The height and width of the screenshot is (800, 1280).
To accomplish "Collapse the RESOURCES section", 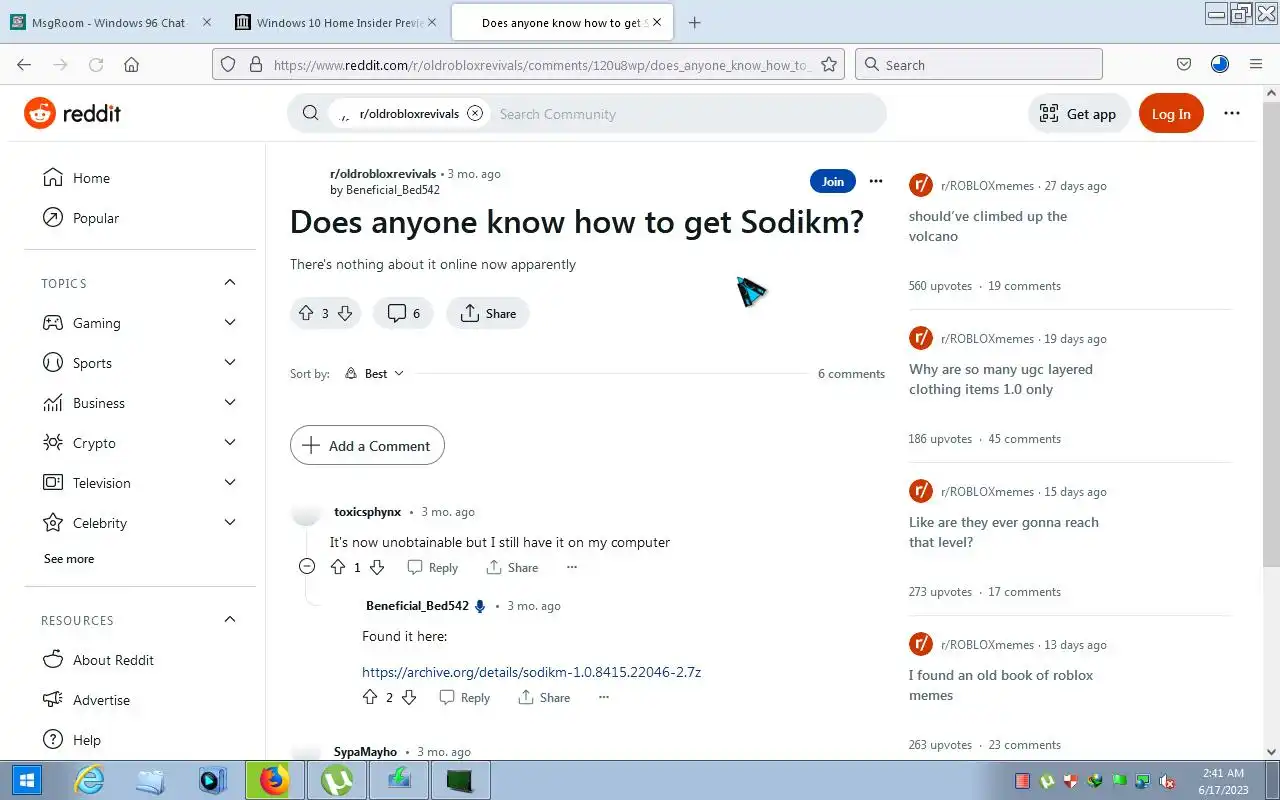I will (230, 619).
